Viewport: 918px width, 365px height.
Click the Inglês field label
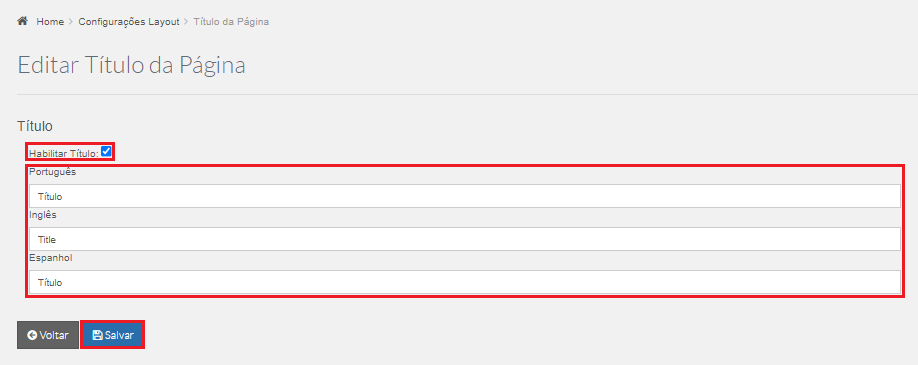click(x=43, y=215)
